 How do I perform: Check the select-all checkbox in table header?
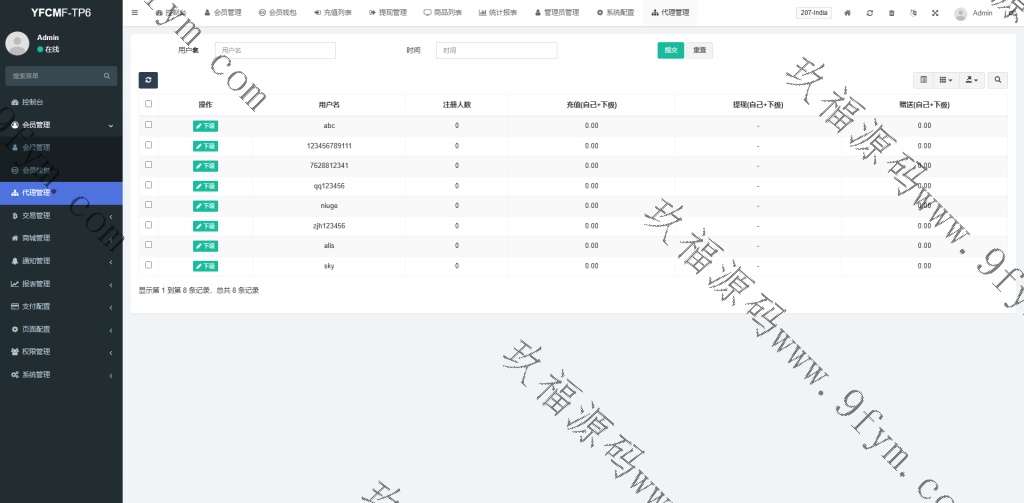click(x=149, y=104)
